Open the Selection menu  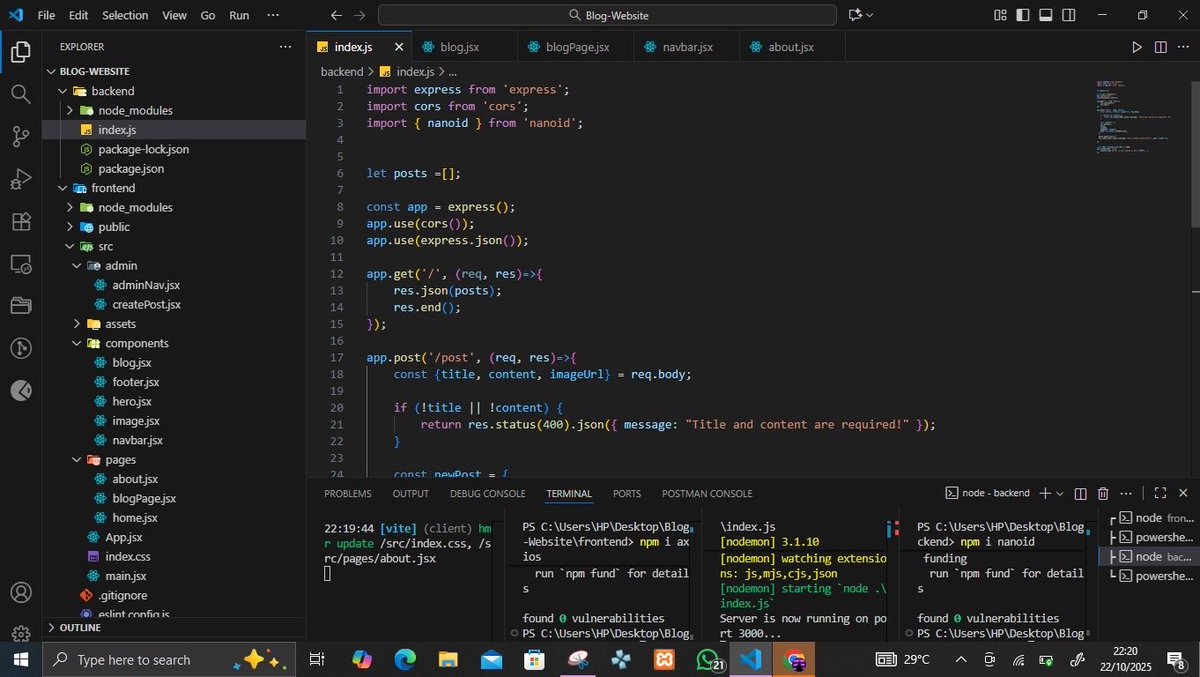tap(125, 15)
